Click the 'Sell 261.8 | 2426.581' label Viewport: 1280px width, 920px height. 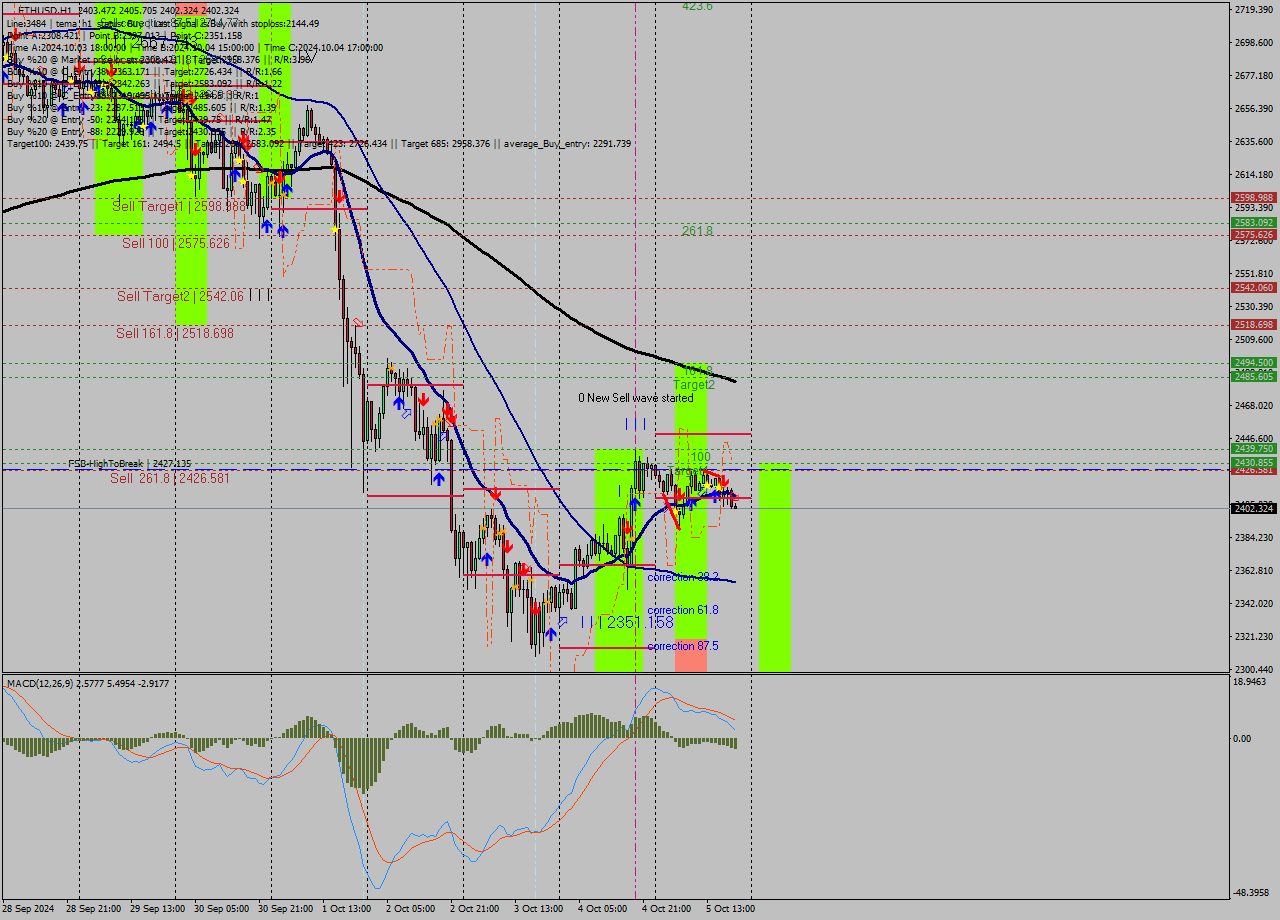point(169,478)
